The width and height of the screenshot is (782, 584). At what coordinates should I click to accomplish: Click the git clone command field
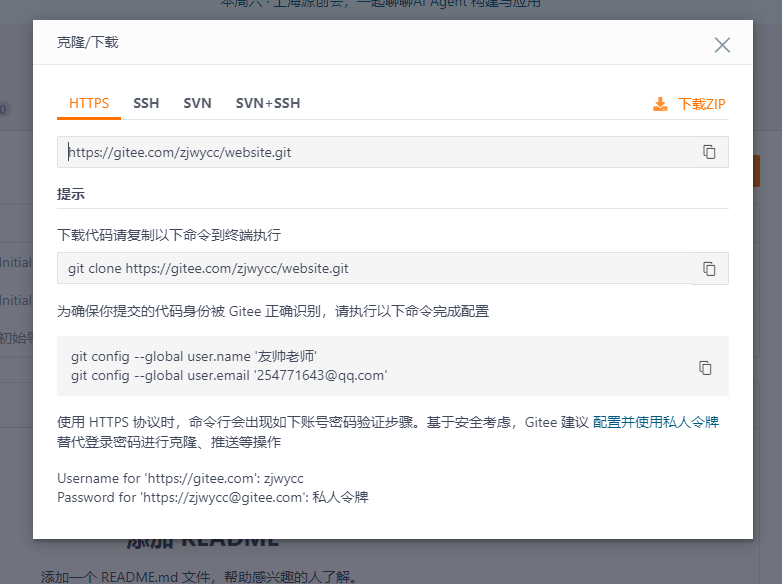(x=374, y=268)
